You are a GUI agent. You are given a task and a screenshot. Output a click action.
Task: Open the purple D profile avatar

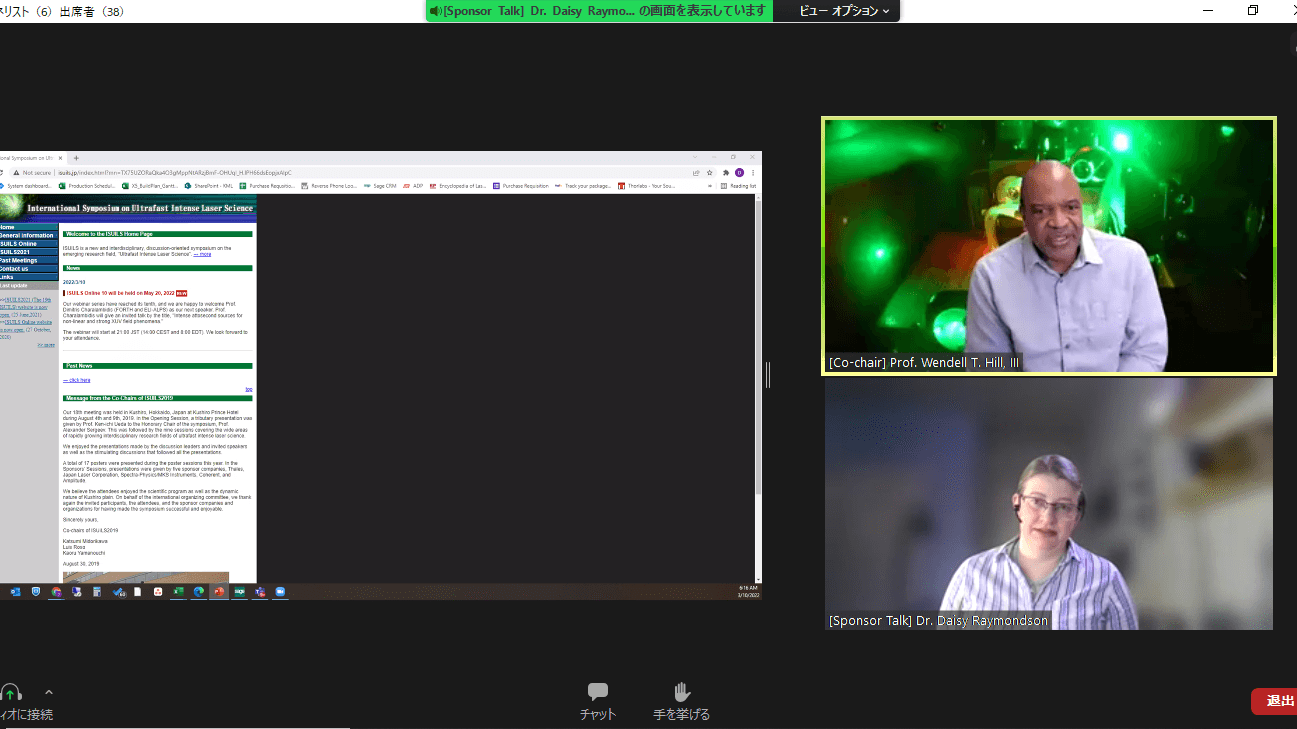coord(739,173)
